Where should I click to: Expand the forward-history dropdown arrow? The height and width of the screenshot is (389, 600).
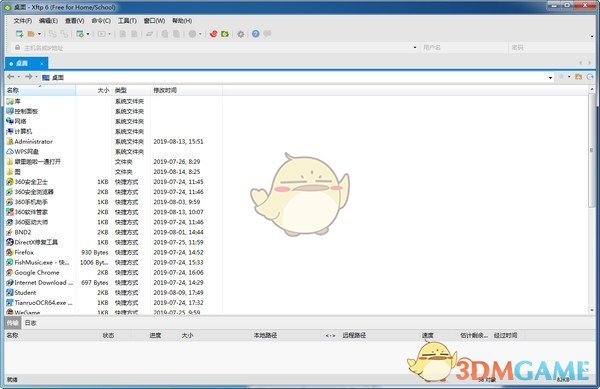pos(36,77)
